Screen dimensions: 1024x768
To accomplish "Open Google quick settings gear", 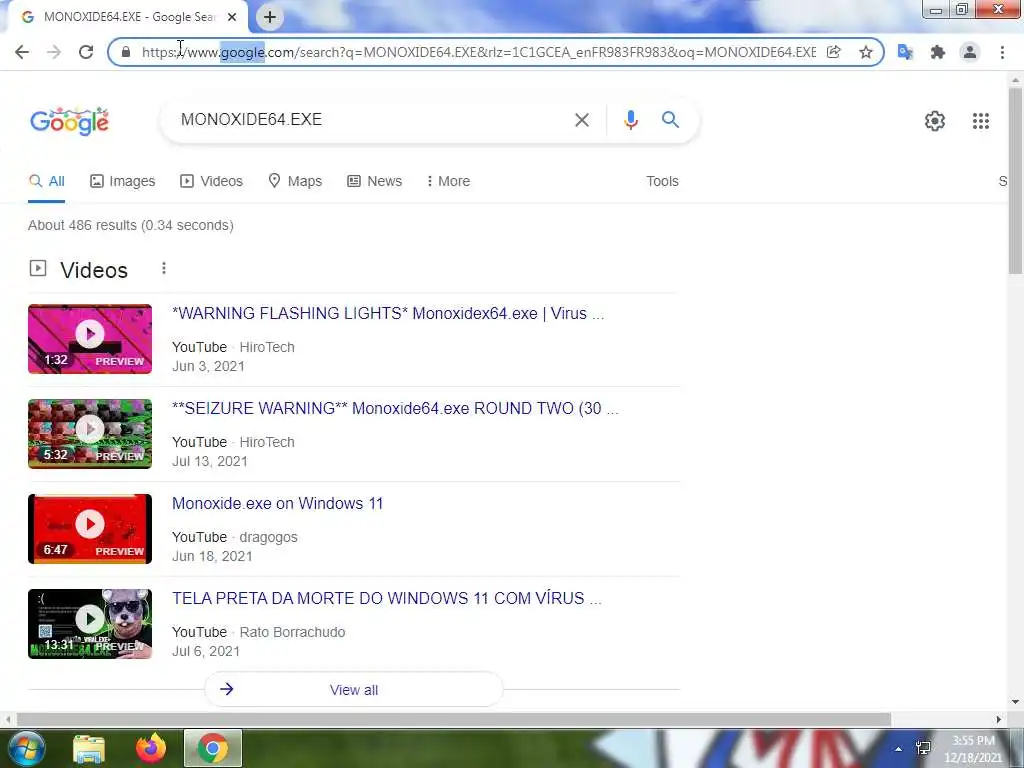I will [935, 121].
